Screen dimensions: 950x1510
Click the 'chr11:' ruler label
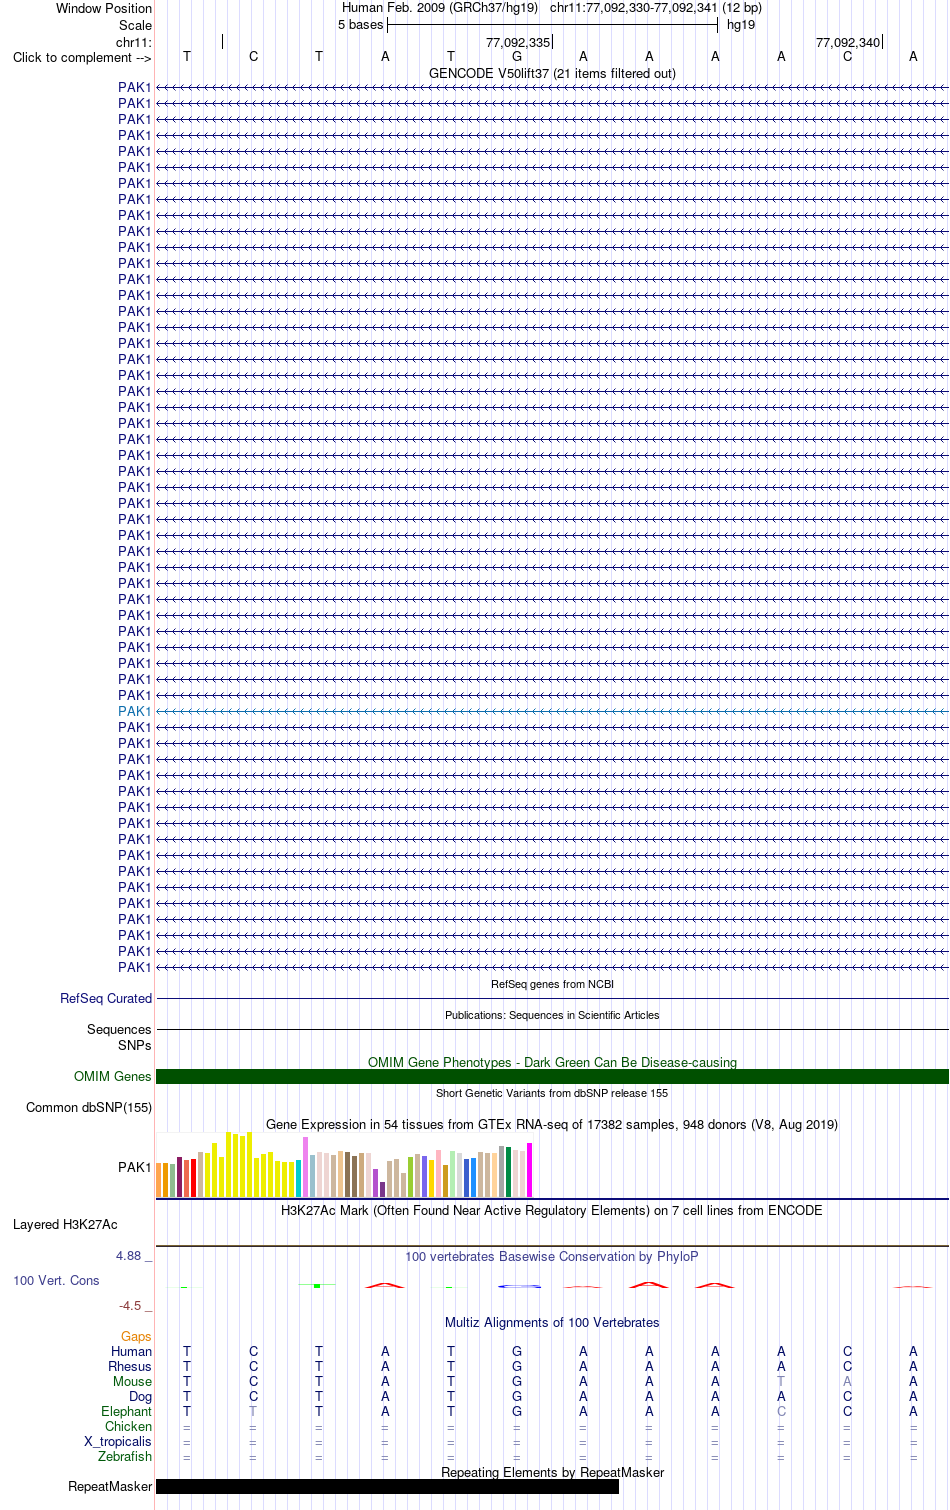134,42
